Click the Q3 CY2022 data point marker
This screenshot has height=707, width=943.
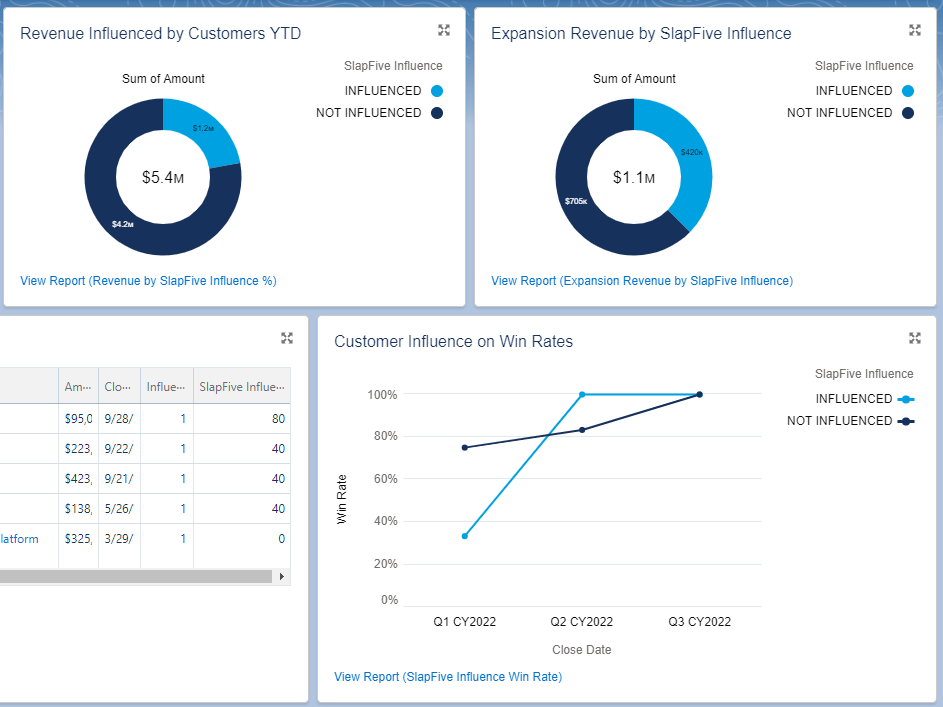700,395
